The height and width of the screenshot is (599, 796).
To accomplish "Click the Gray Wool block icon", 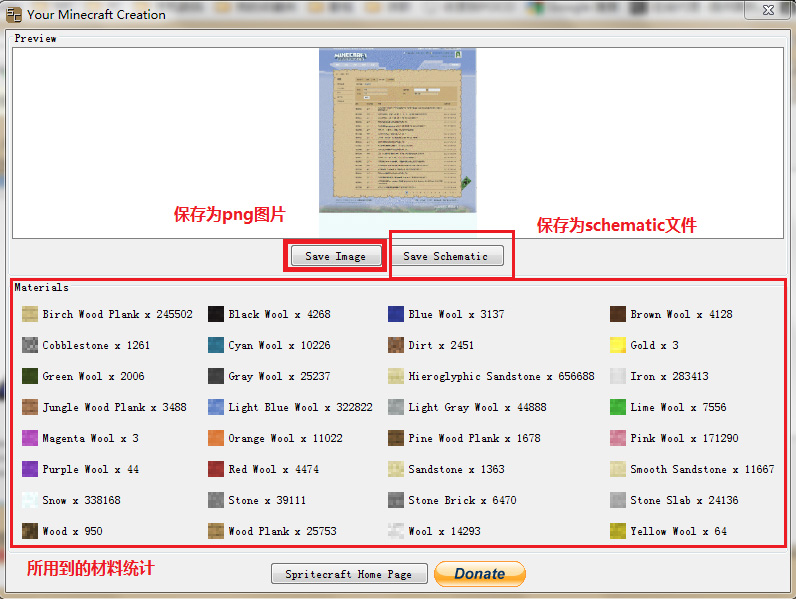I will [x=216, y=376].
